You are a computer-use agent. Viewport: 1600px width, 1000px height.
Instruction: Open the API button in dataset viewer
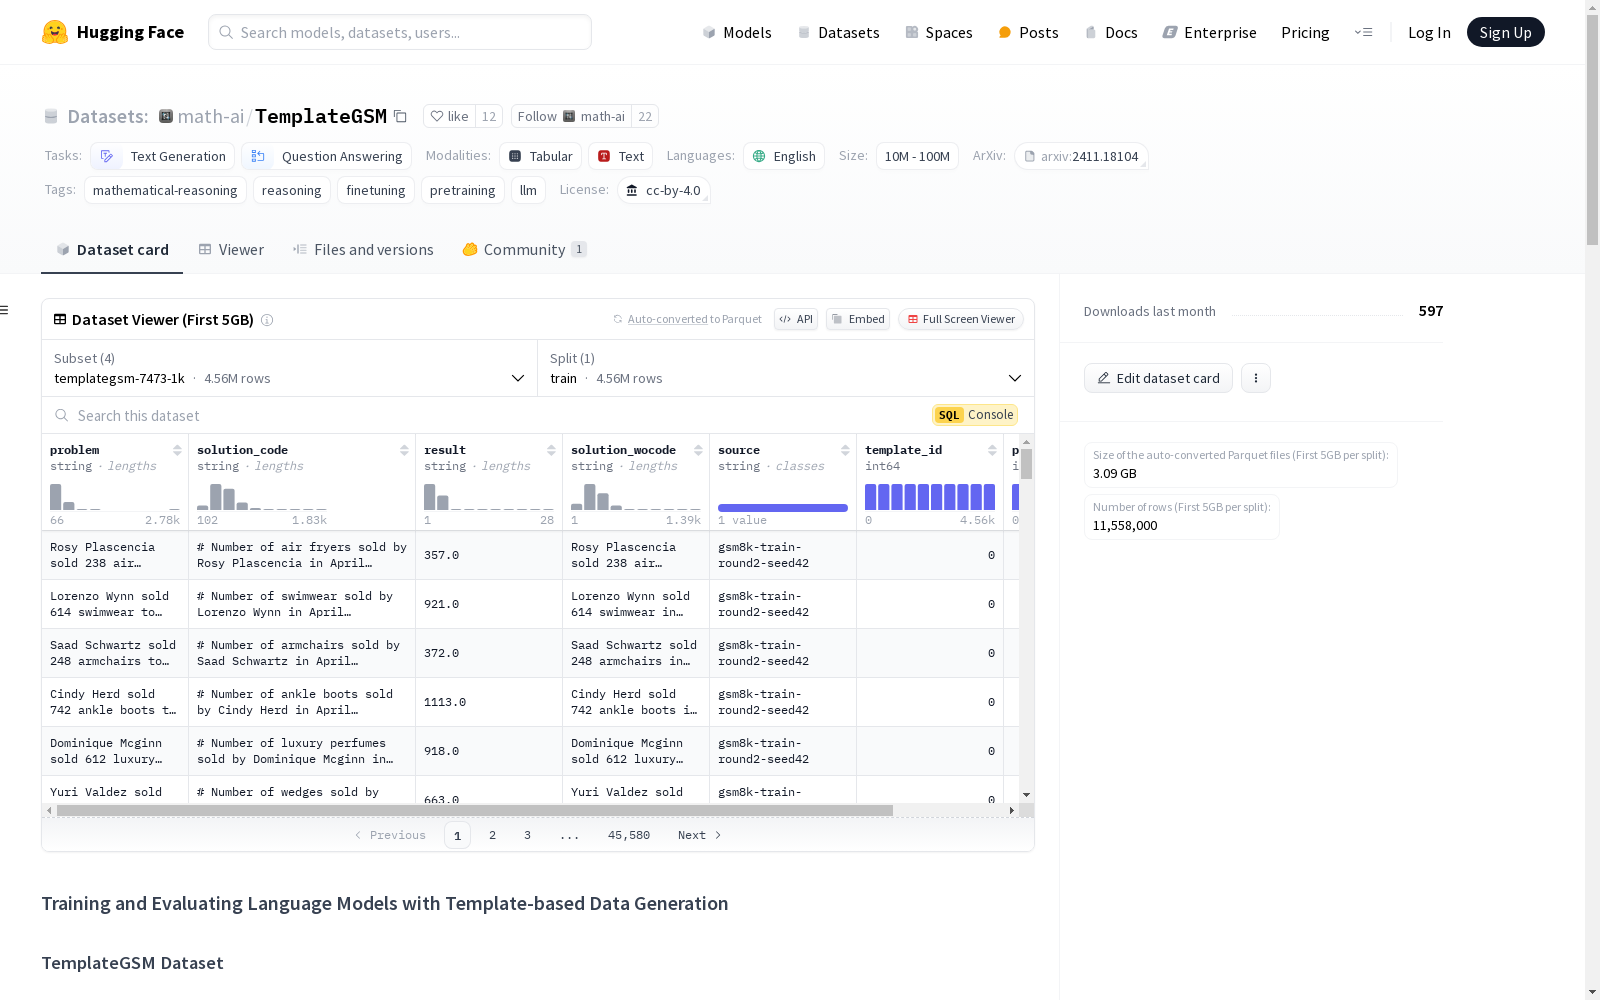point(796,319)
